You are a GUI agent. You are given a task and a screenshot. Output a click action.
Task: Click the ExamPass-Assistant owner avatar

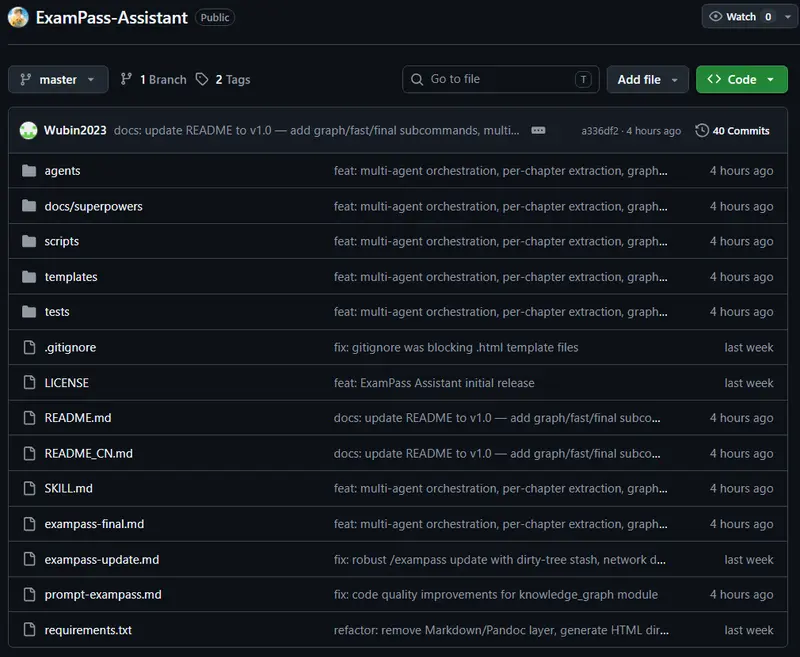18,17
